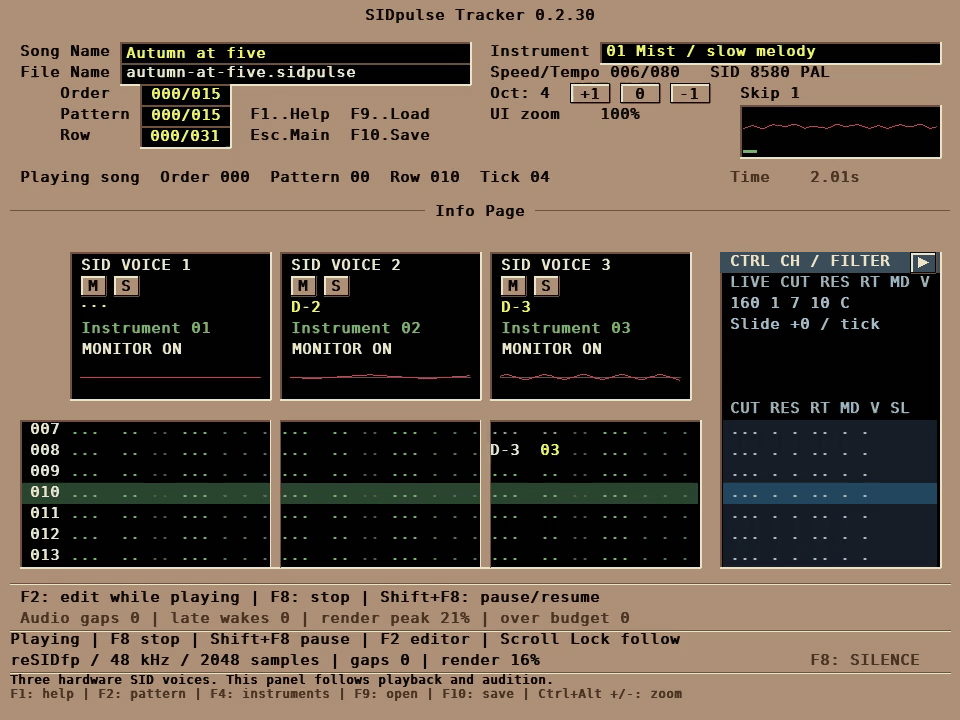Click the File Name field autumn-at-five.sidpulse
Viewport: 960px width, 720px height.
(x=296, y=73)
